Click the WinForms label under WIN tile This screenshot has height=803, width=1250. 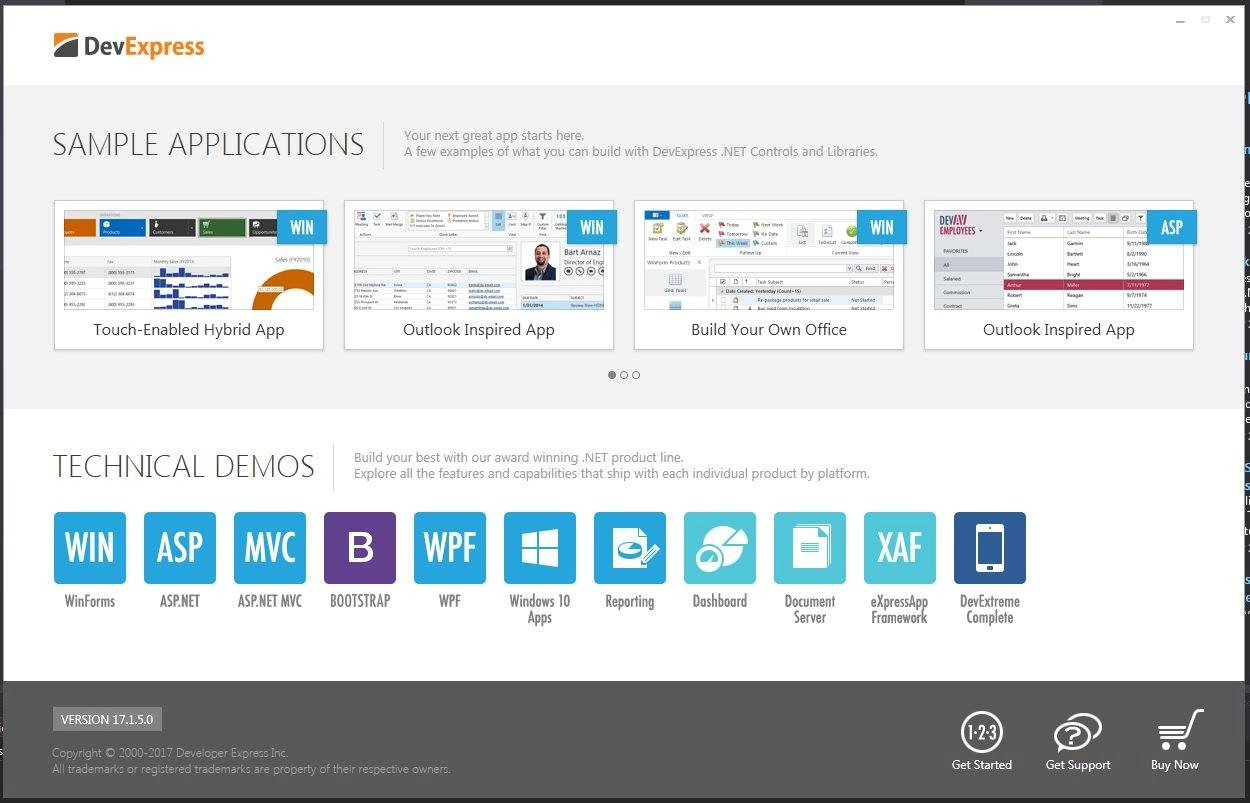(90, 601)
